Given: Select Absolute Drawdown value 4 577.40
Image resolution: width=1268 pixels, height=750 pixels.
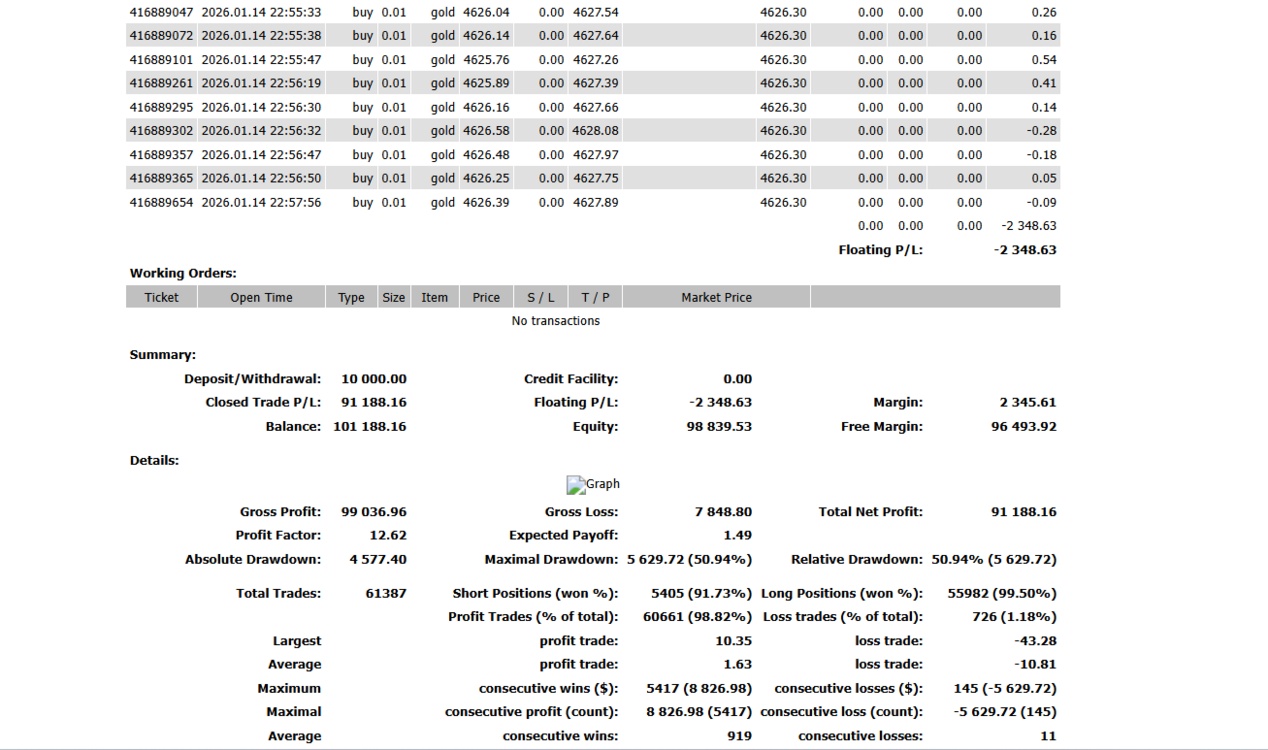Looking at the screenshot, I should [x=378, y=559].
